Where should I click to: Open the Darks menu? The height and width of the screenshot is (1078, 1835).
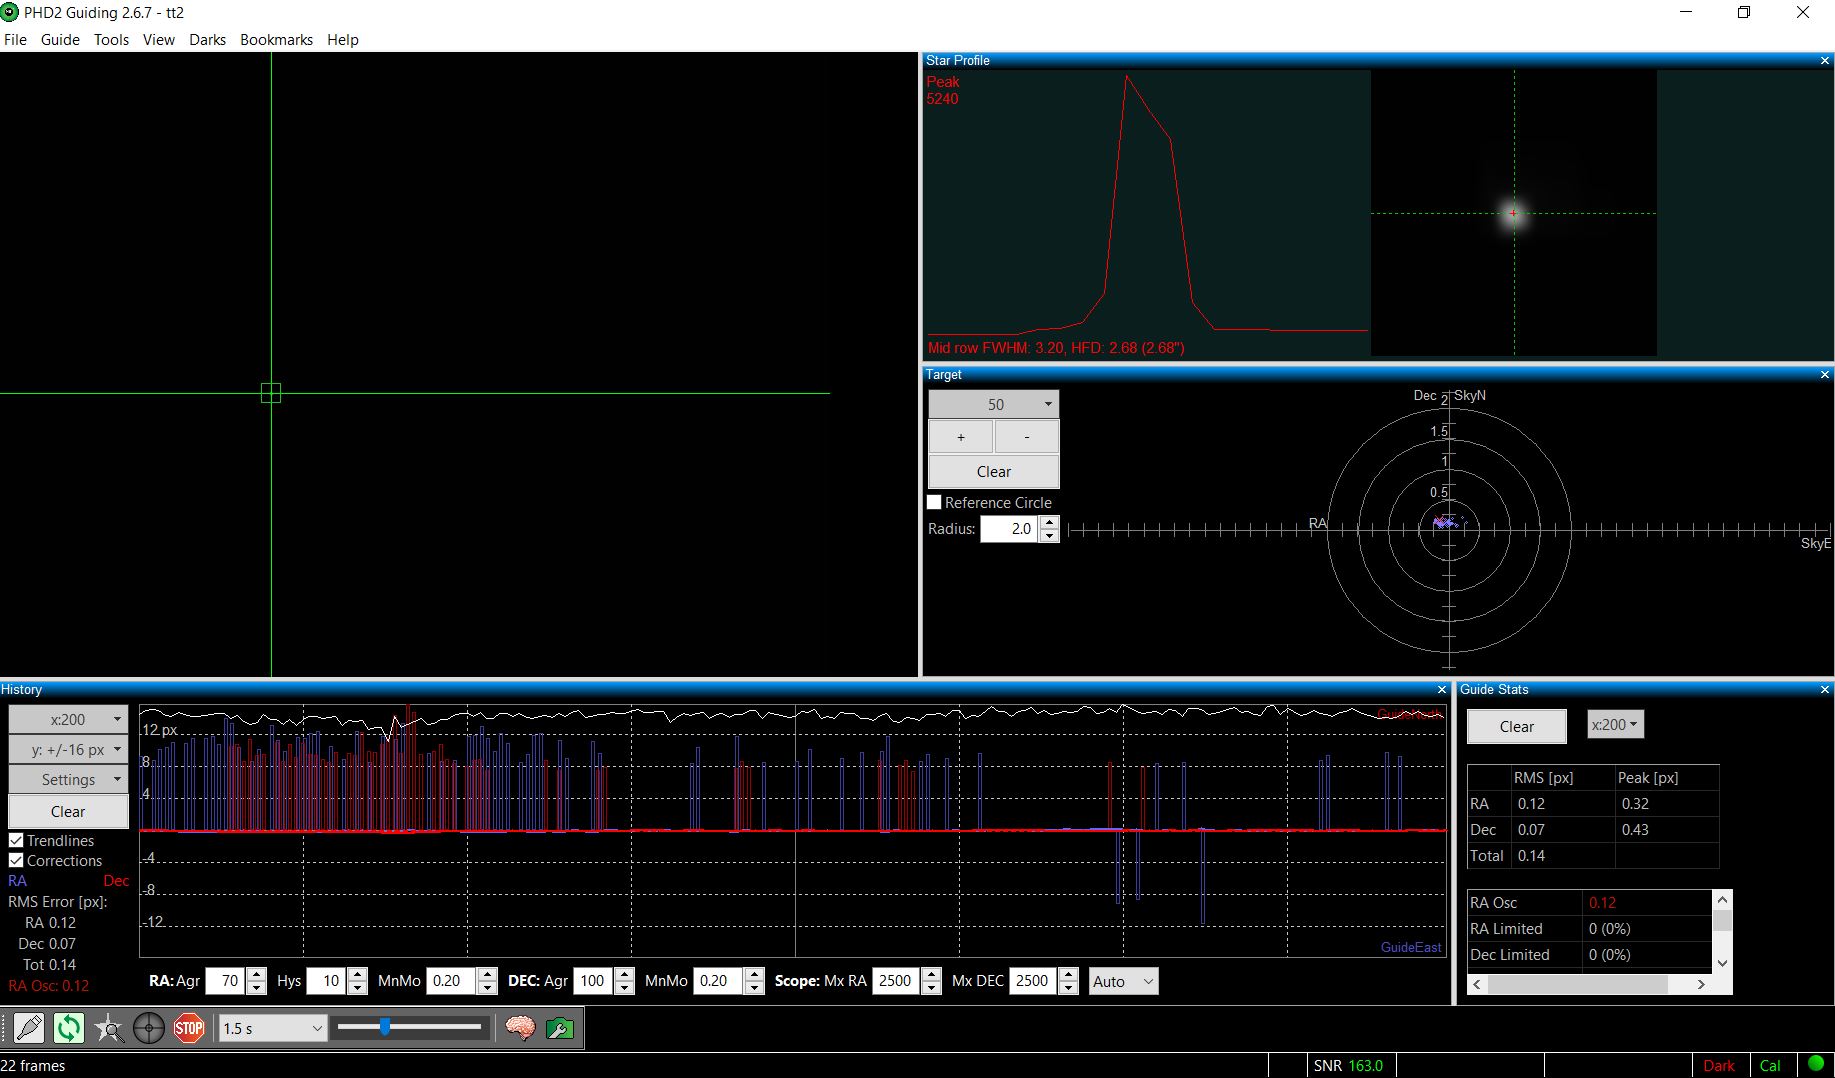coord(207,40)
